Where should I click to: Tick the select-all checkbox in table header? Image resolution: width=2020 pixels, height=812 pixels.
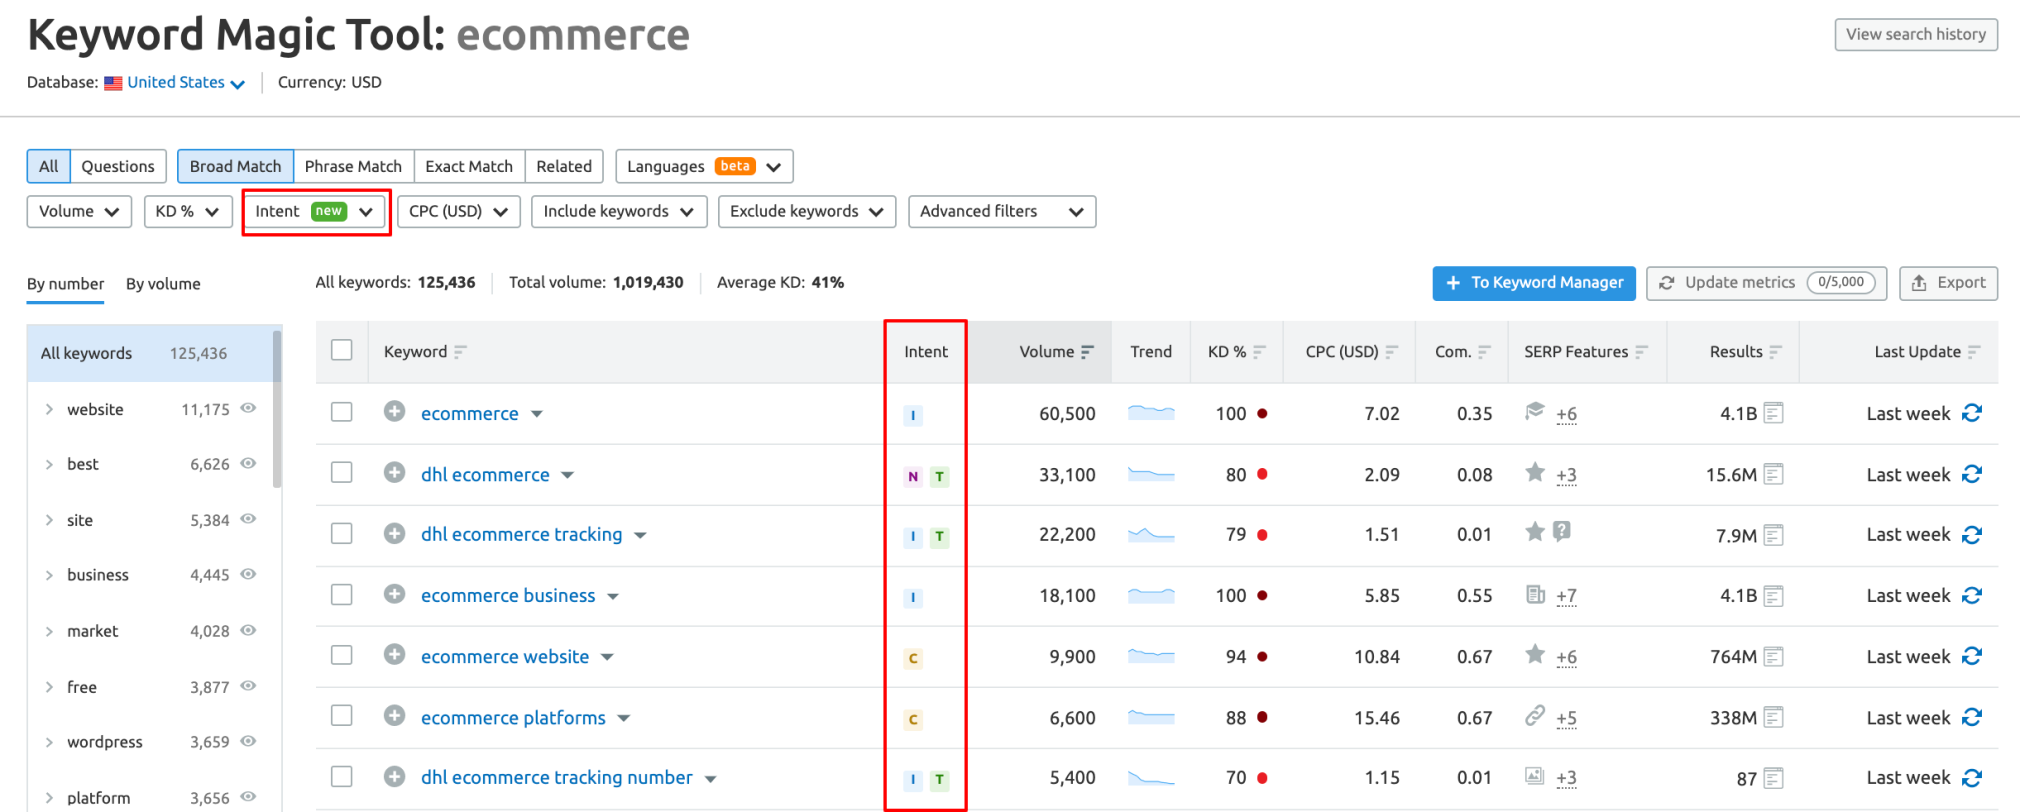click(x=342, y=350)
